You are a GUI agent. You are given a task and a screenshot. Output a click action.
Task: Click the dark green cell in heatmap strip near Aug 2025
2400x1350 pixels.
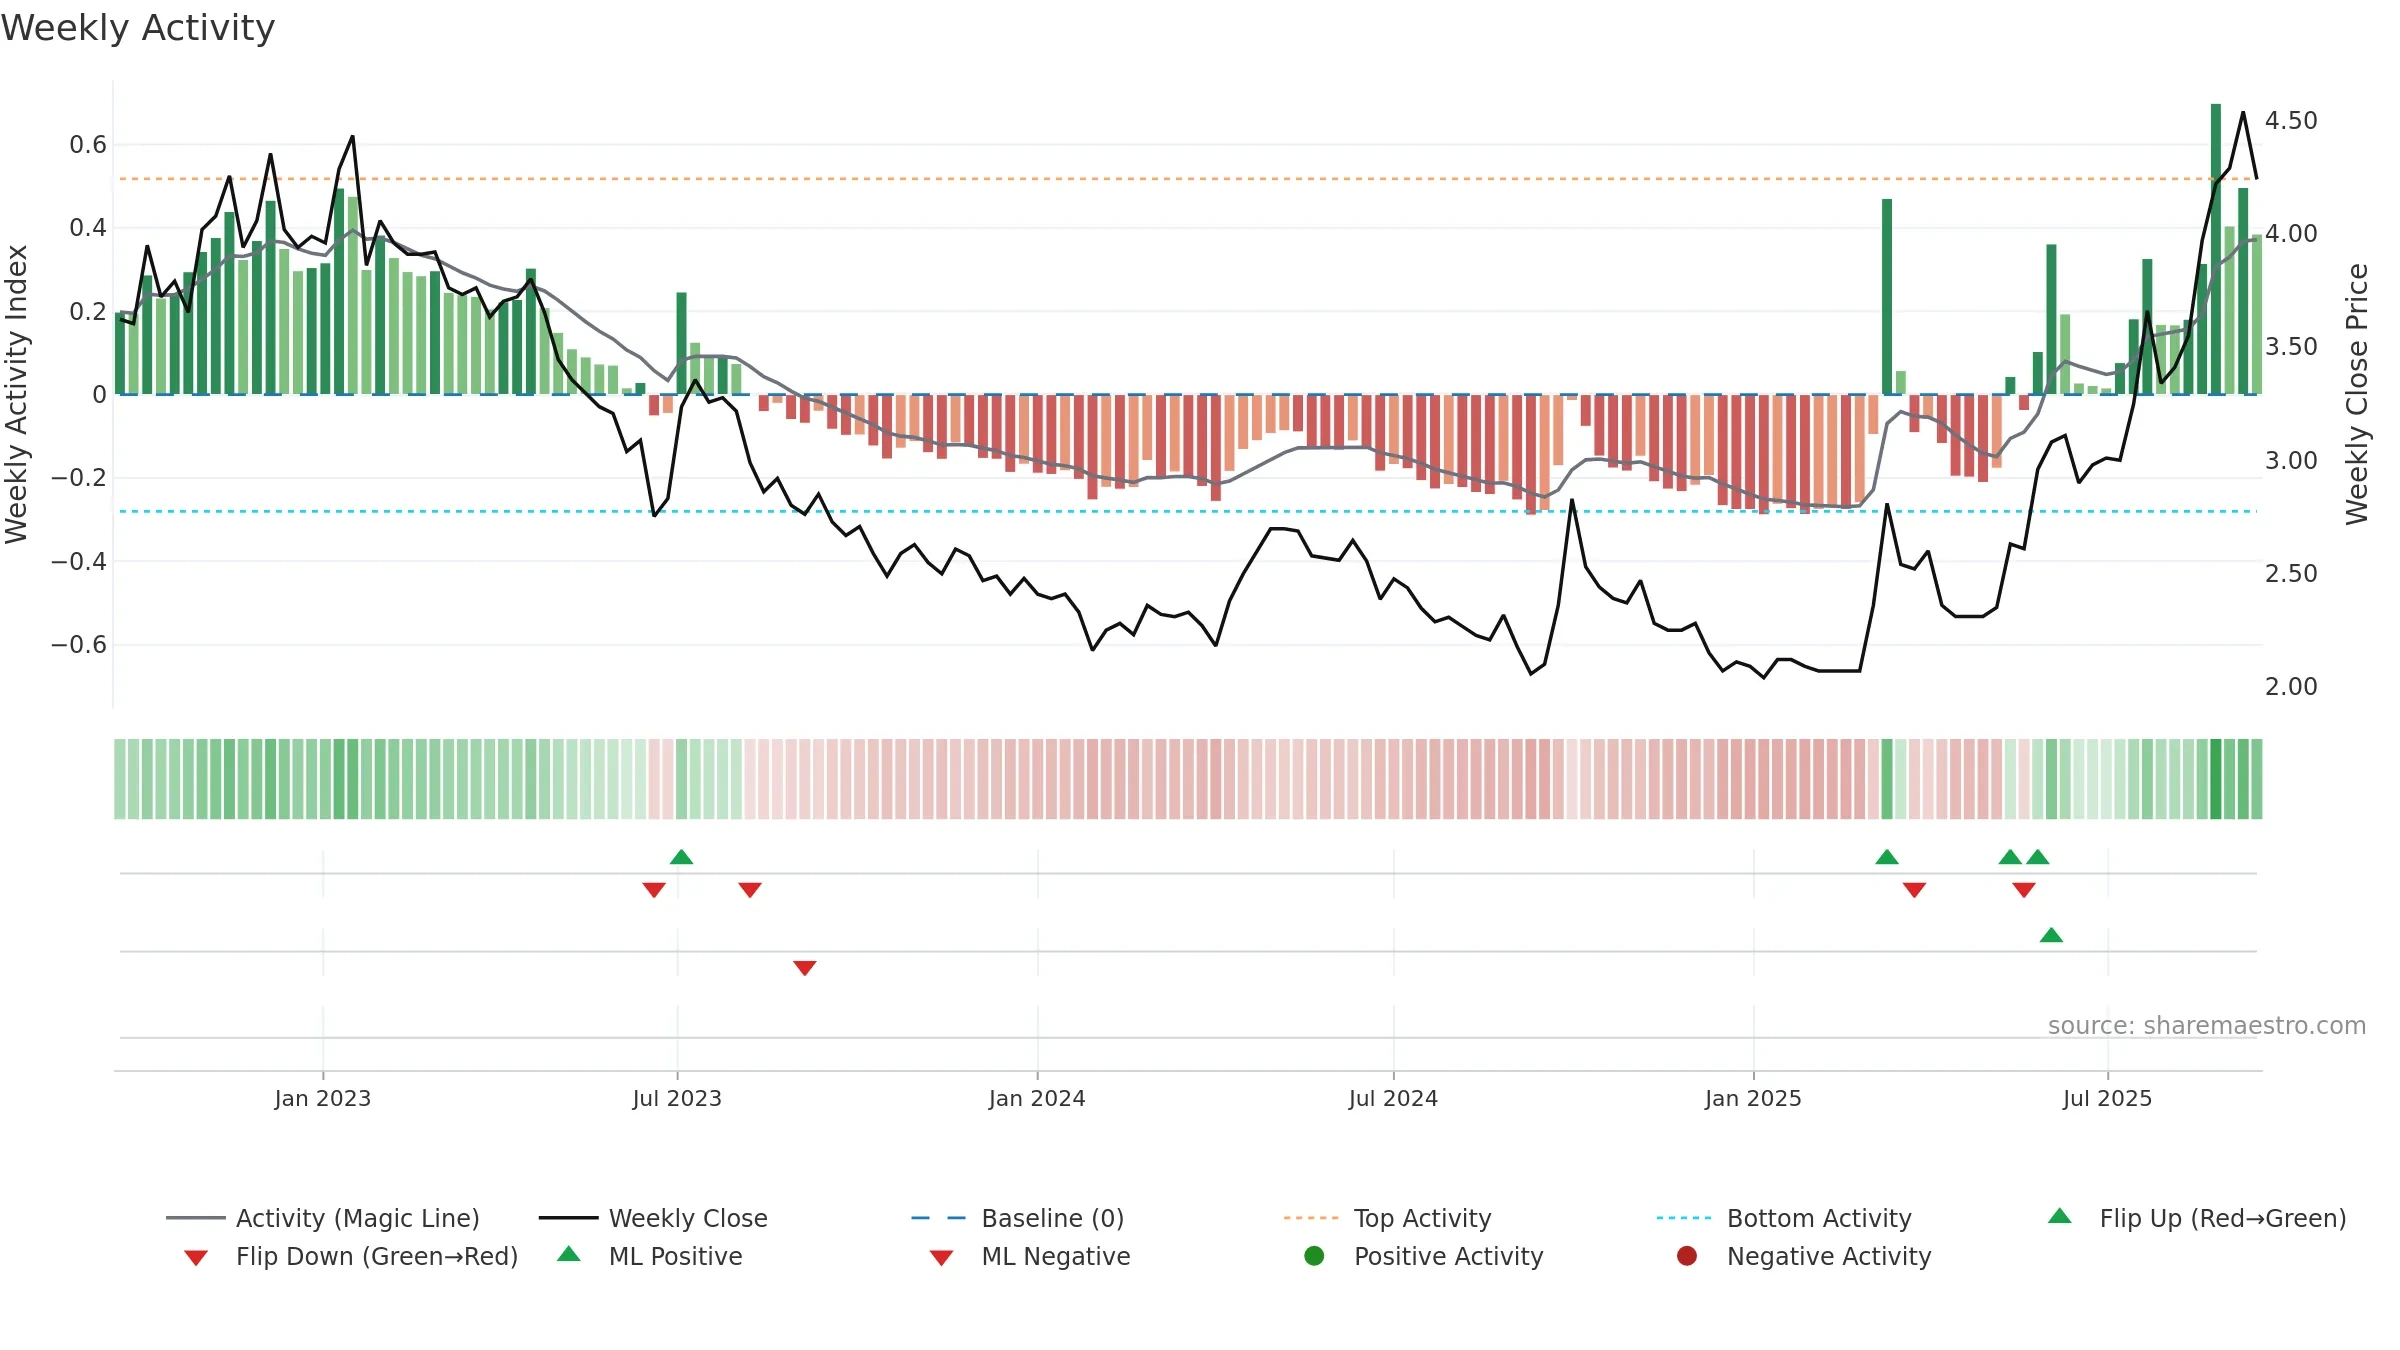coord(2216,779)
